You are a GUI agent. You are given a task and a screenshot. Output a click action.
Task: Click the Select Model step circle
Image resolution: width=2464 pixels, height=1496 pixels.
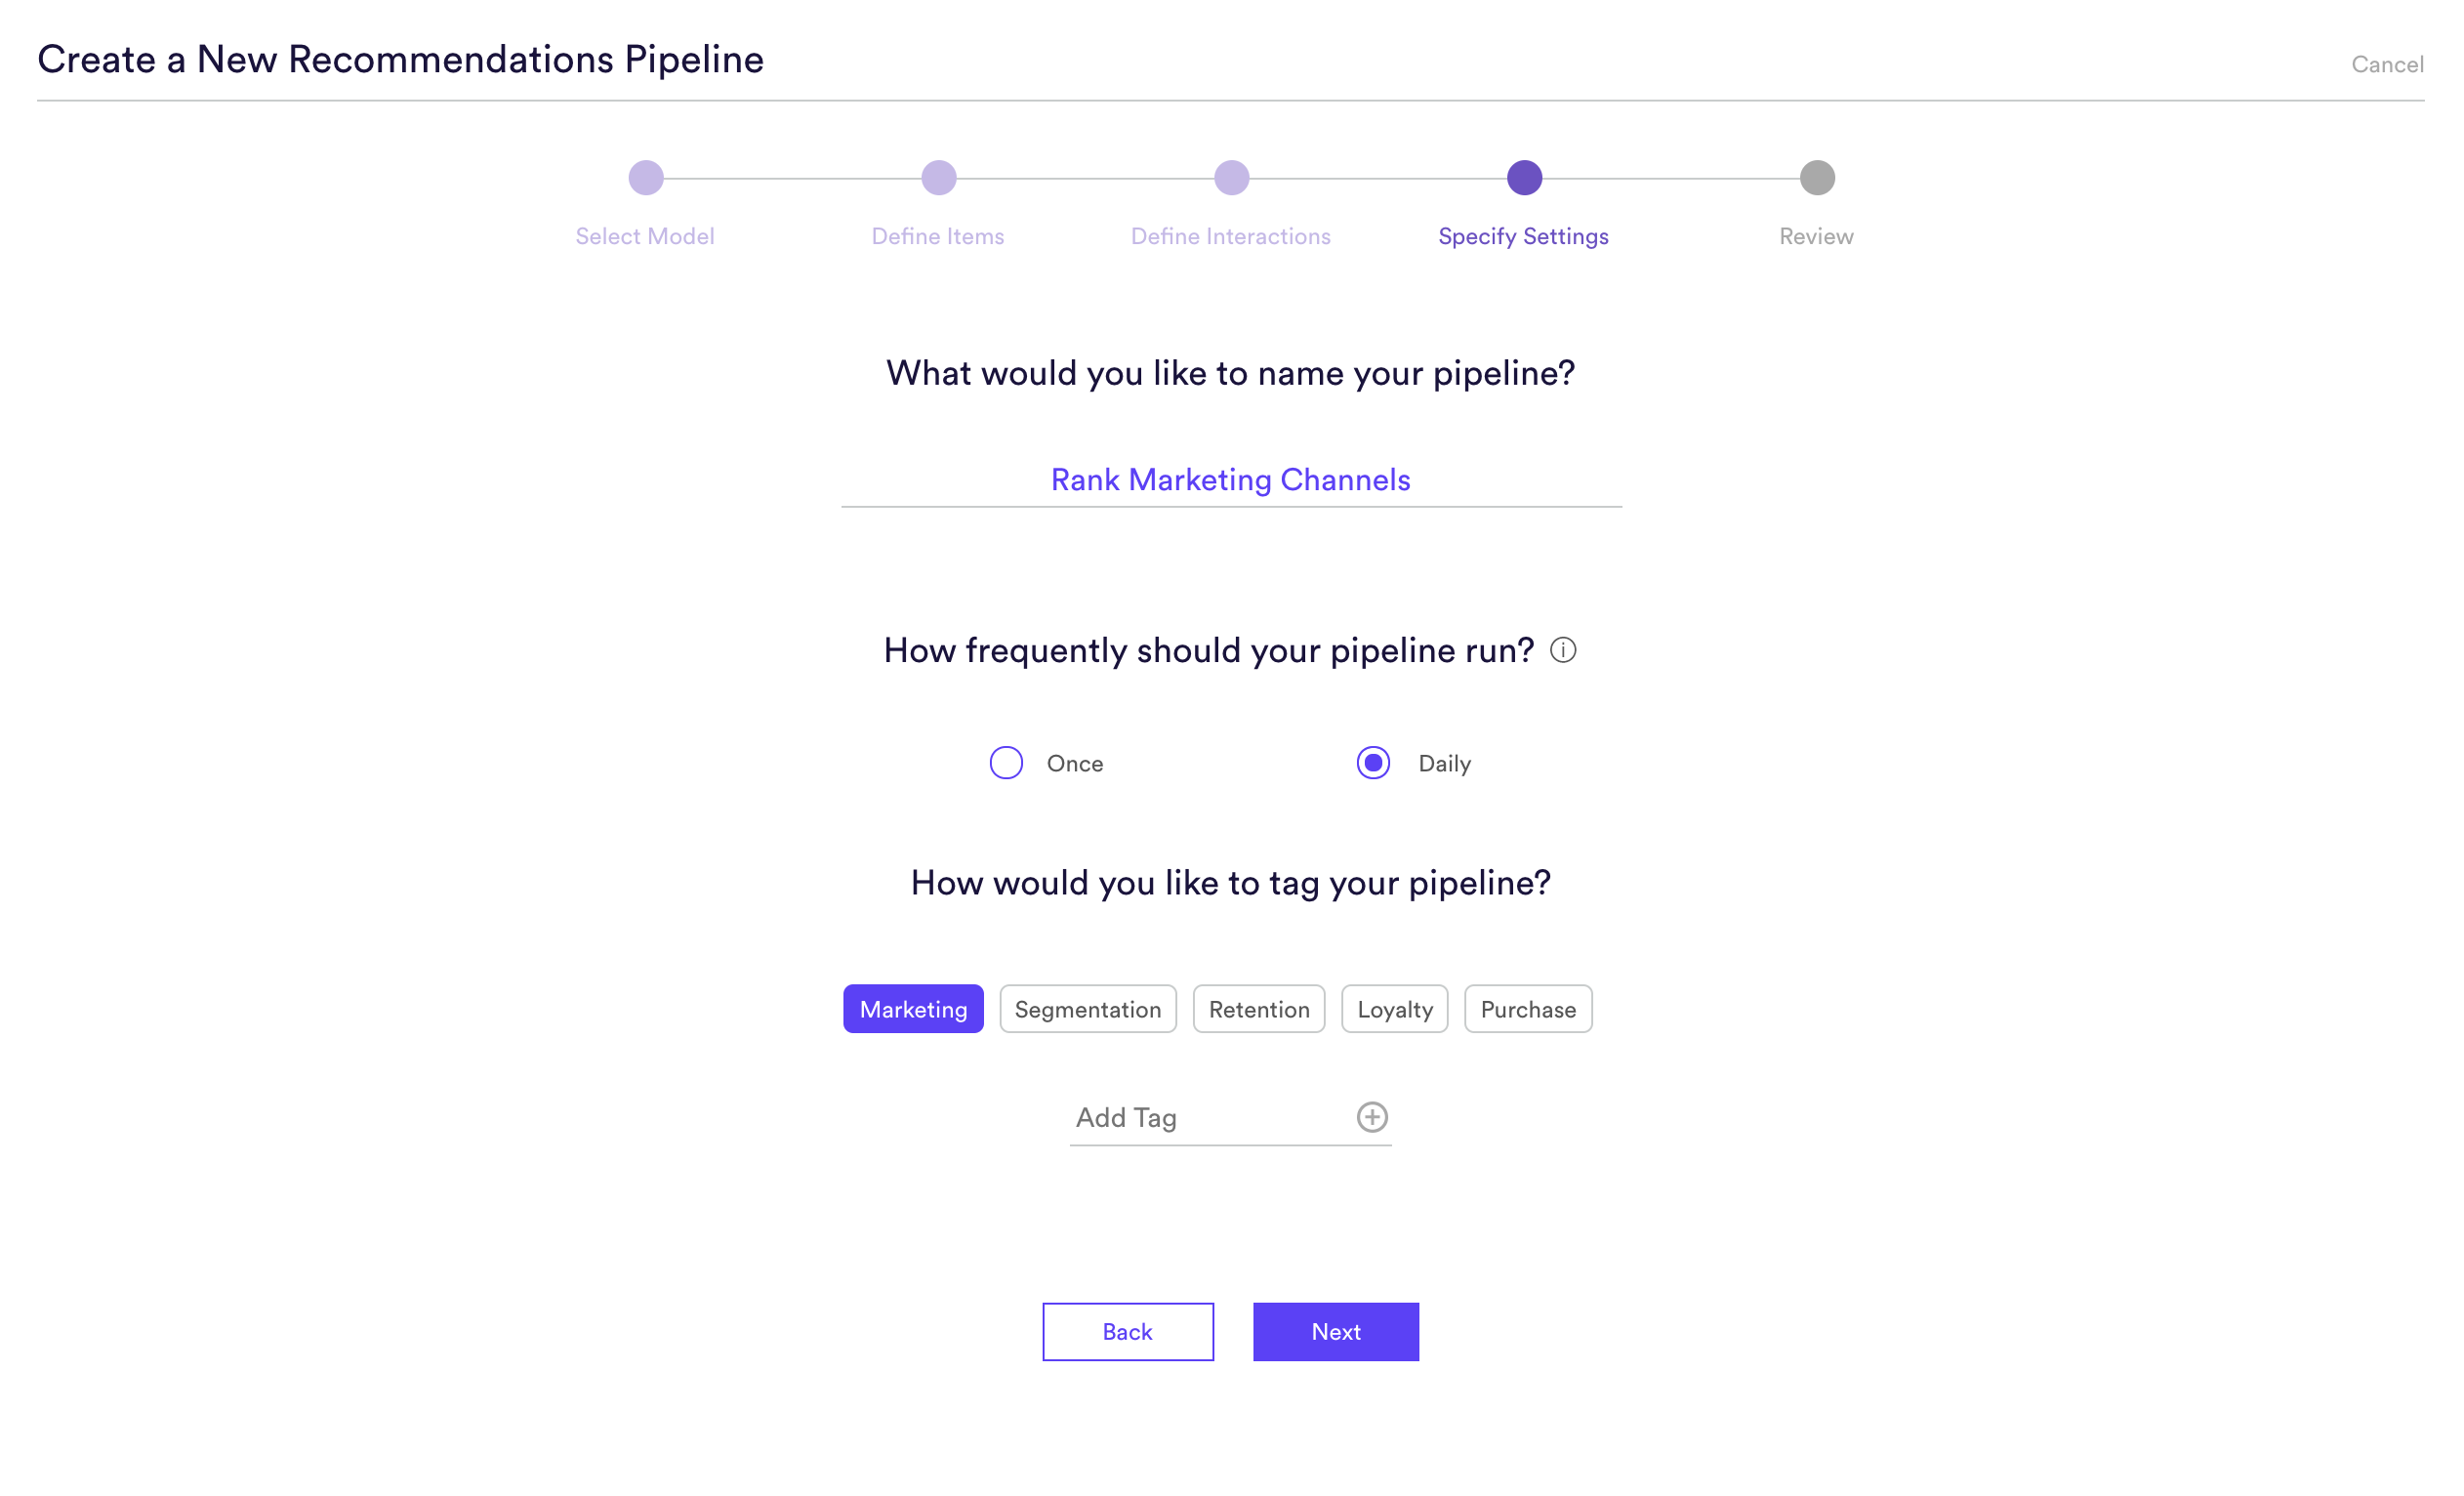coord(646,178)
